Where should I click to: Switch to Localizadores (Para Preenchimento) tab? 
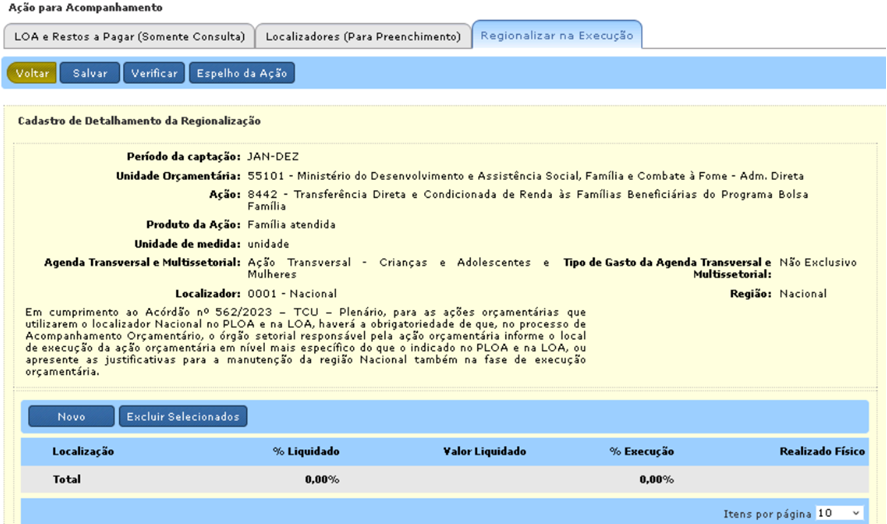pos(363,37)
